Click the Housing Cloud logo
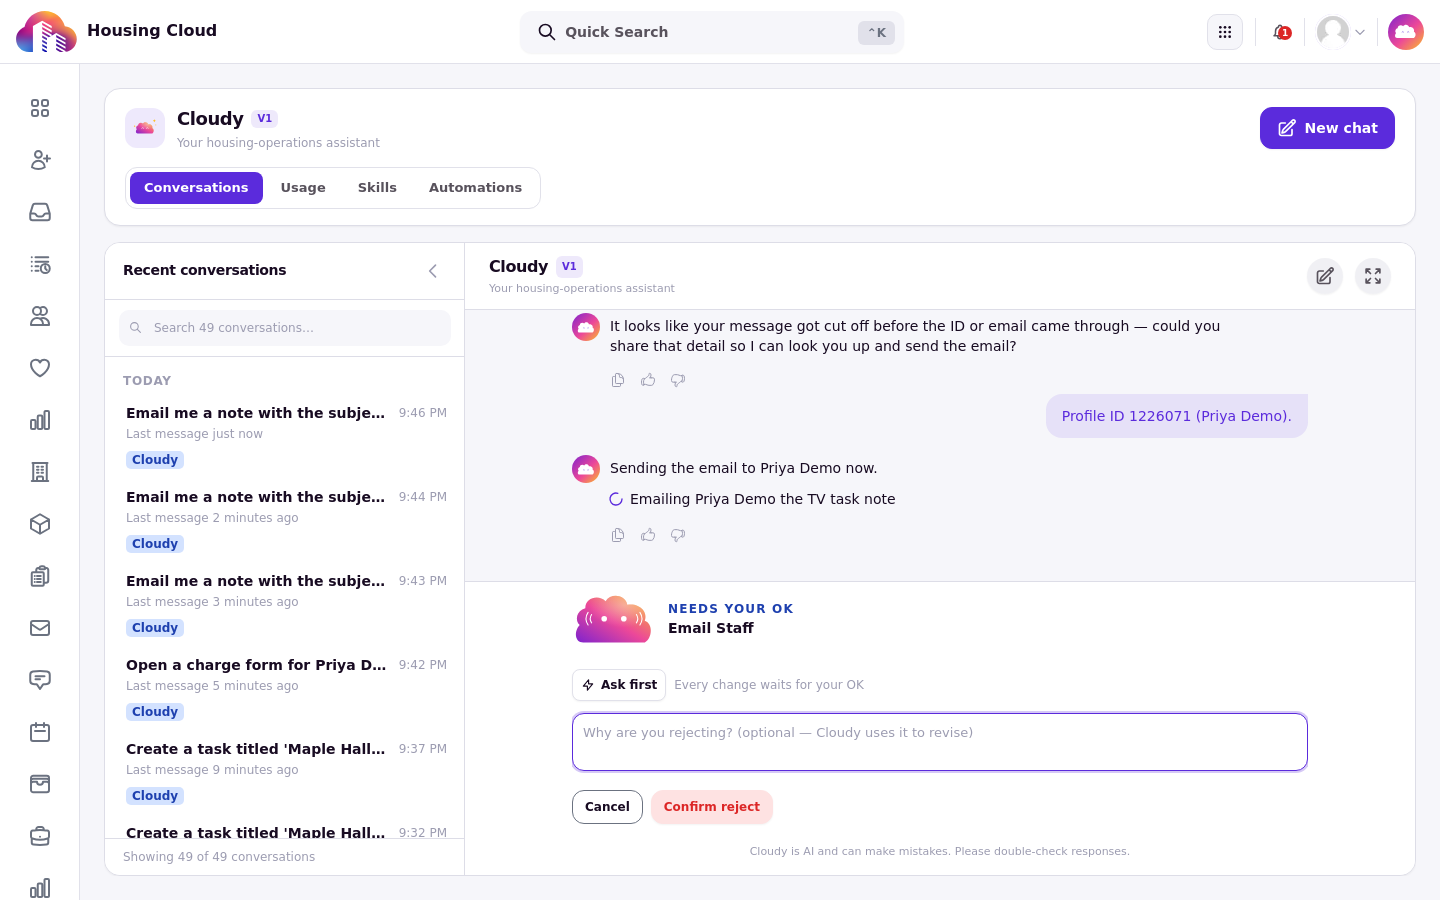This screenshot has width=1440, height=900. pyautogui.click(x=46, y=32)
